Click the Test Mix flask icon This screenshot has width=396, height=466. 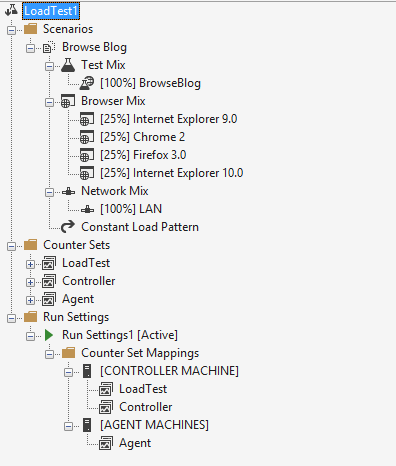(x=68, y=65)
